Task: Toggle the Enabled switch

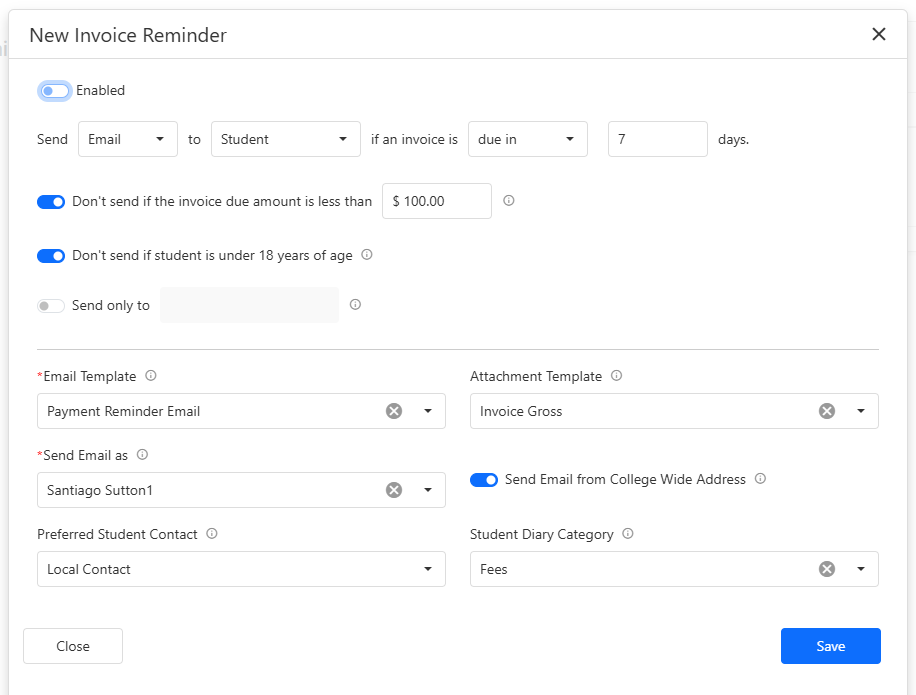Action: coord(55,91)
